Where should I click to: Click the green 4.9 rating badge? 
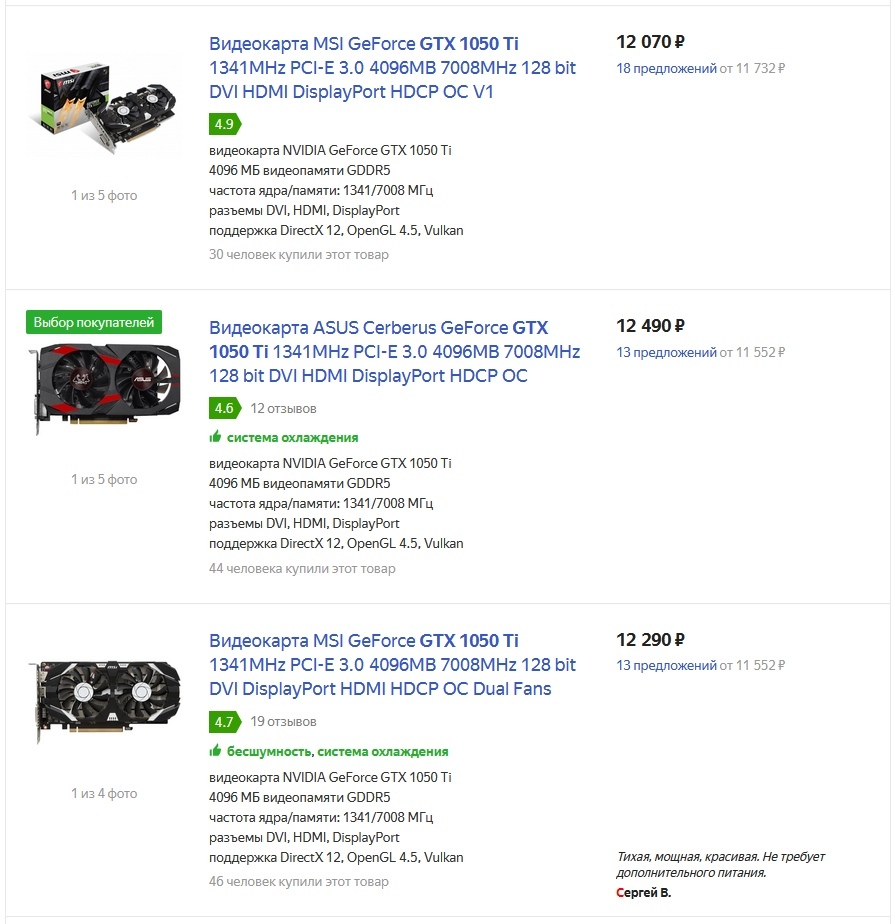(224, 124)
